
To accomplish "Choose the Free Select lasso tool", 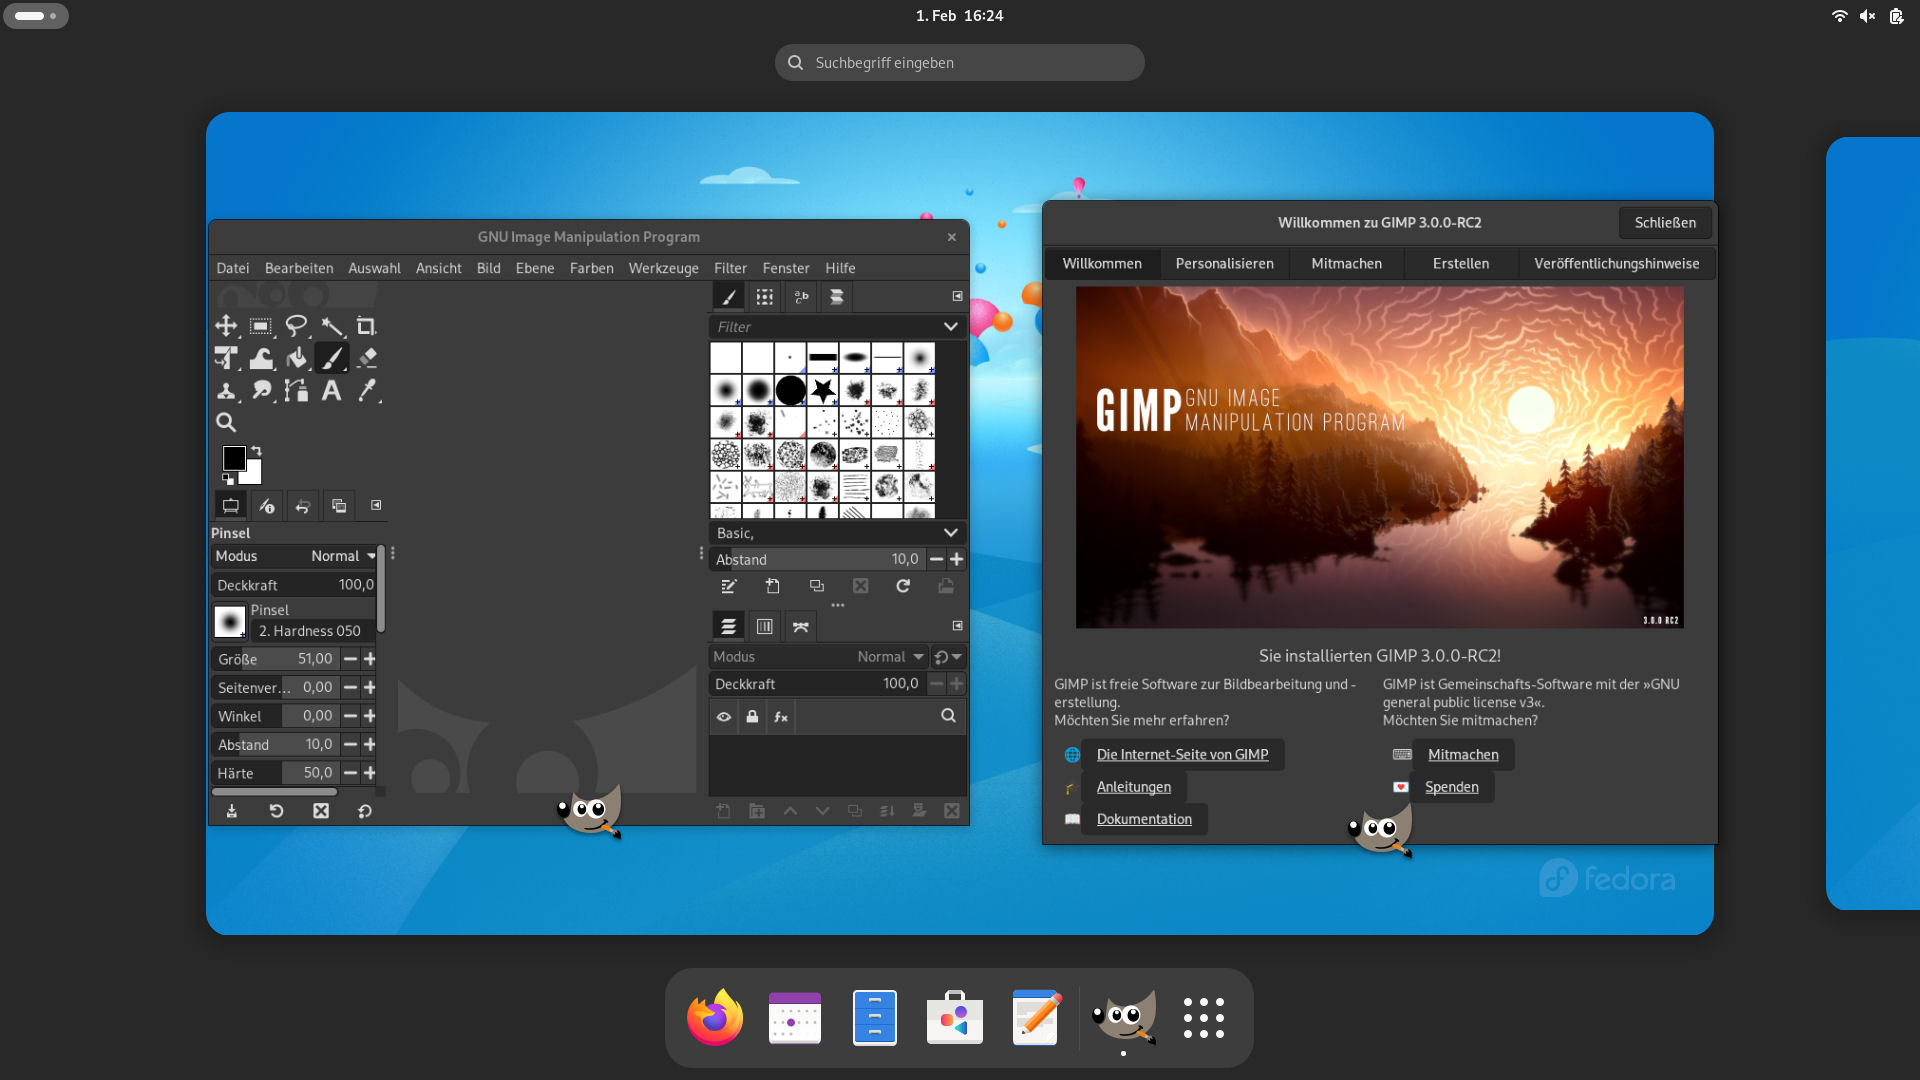I will [x=296, y=326].
